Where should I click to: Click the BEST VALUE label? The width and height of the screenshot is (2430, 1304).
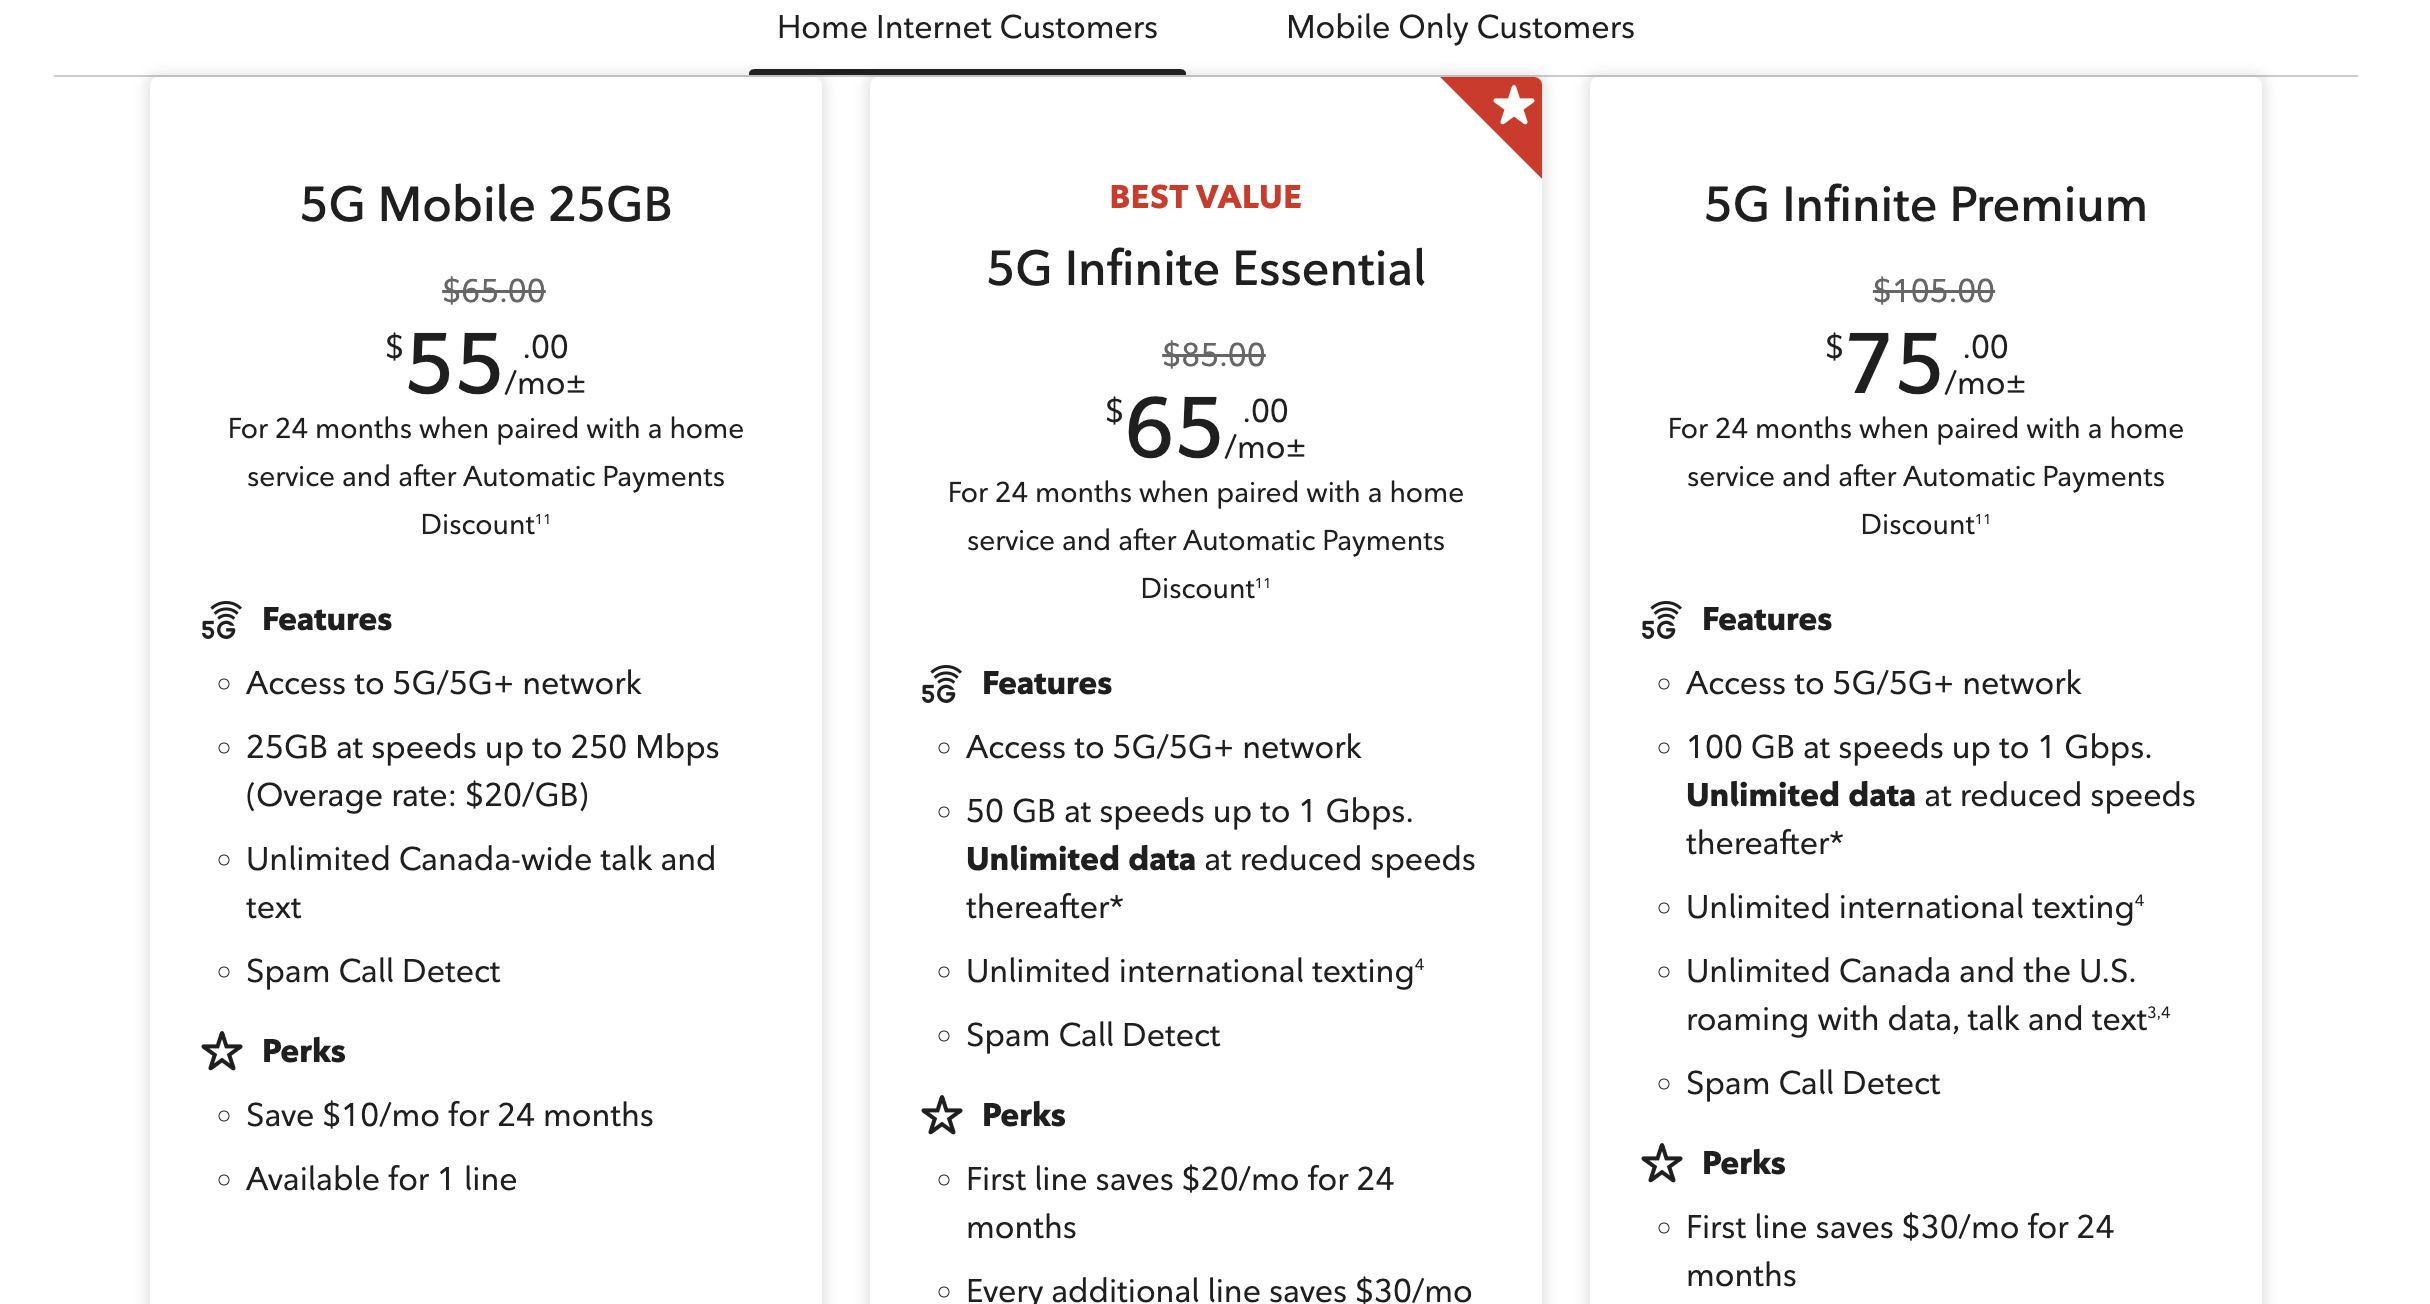(x=1205, y=197)
